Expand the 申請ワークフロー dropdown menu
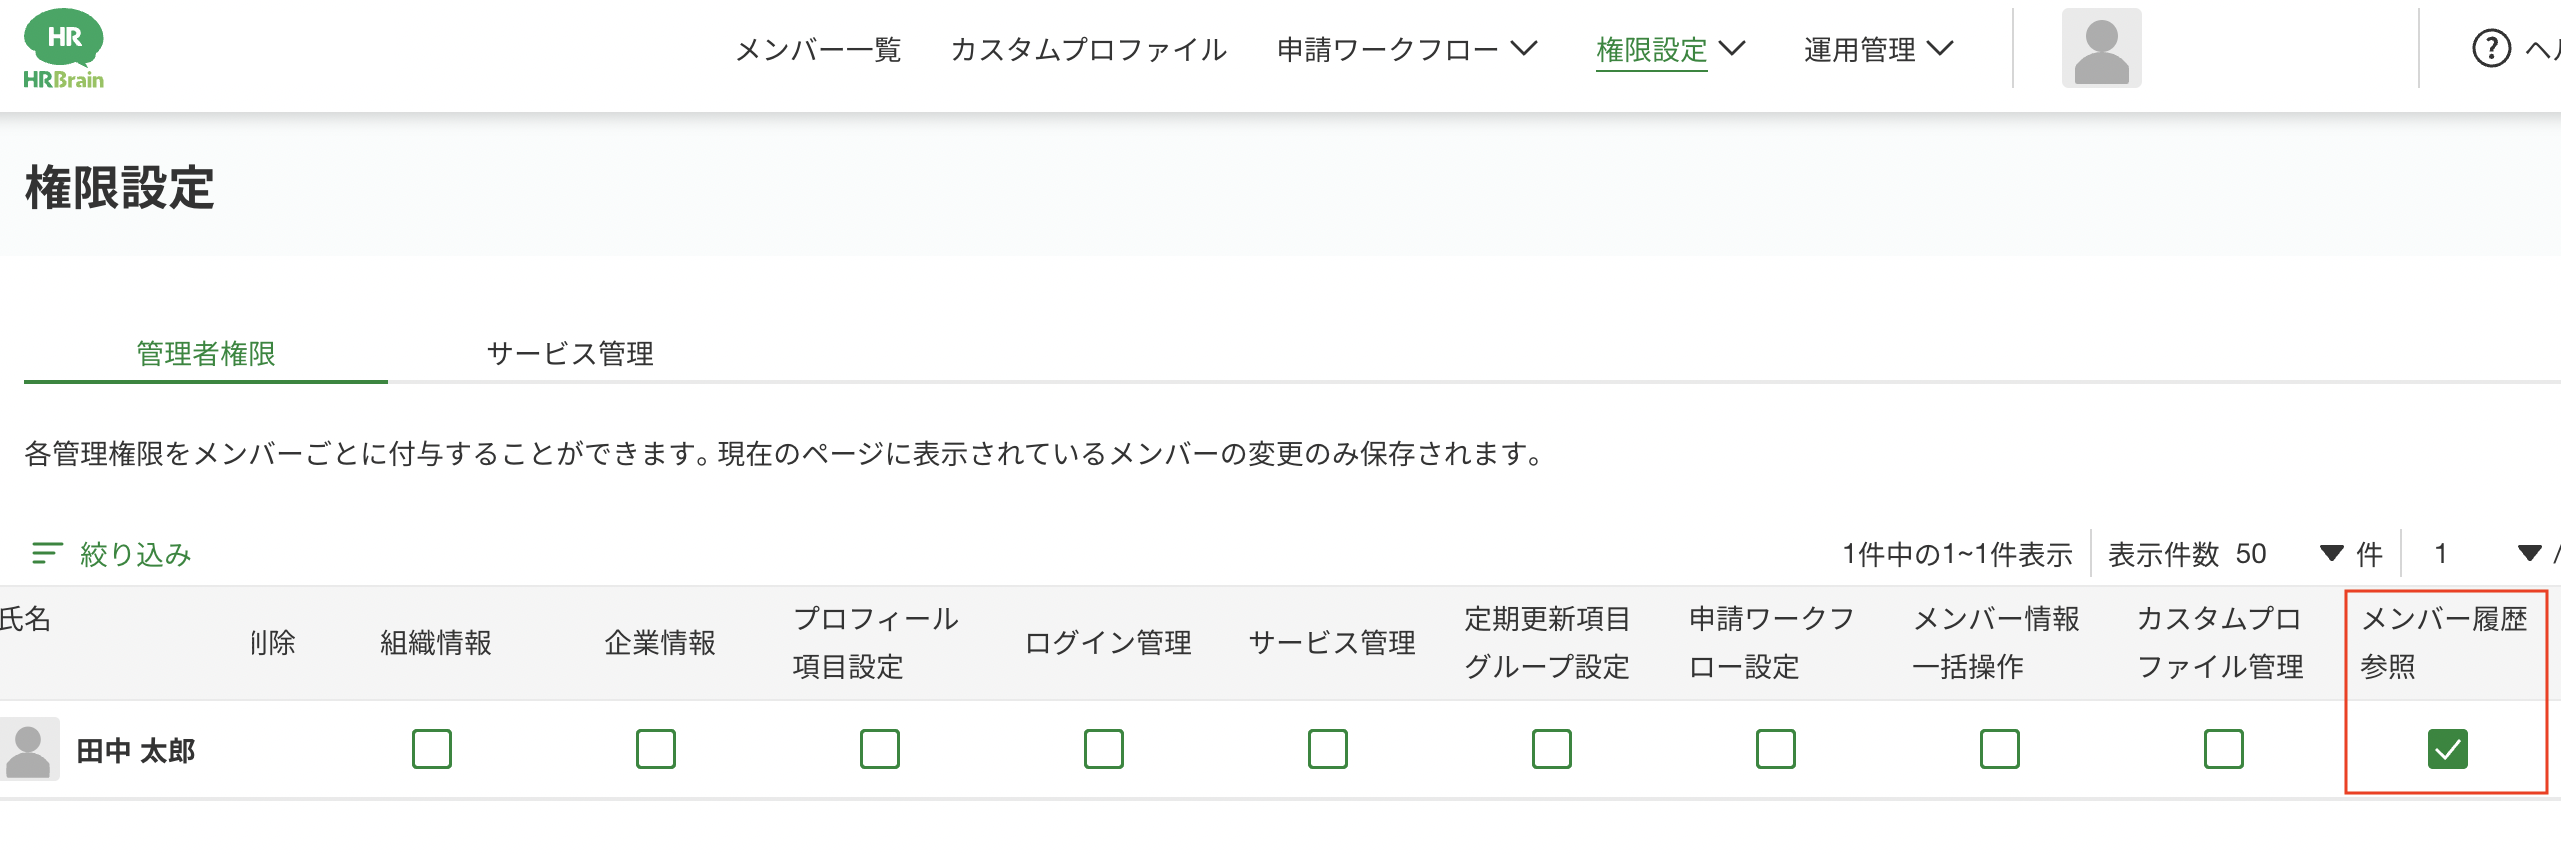 [1407, 49]
